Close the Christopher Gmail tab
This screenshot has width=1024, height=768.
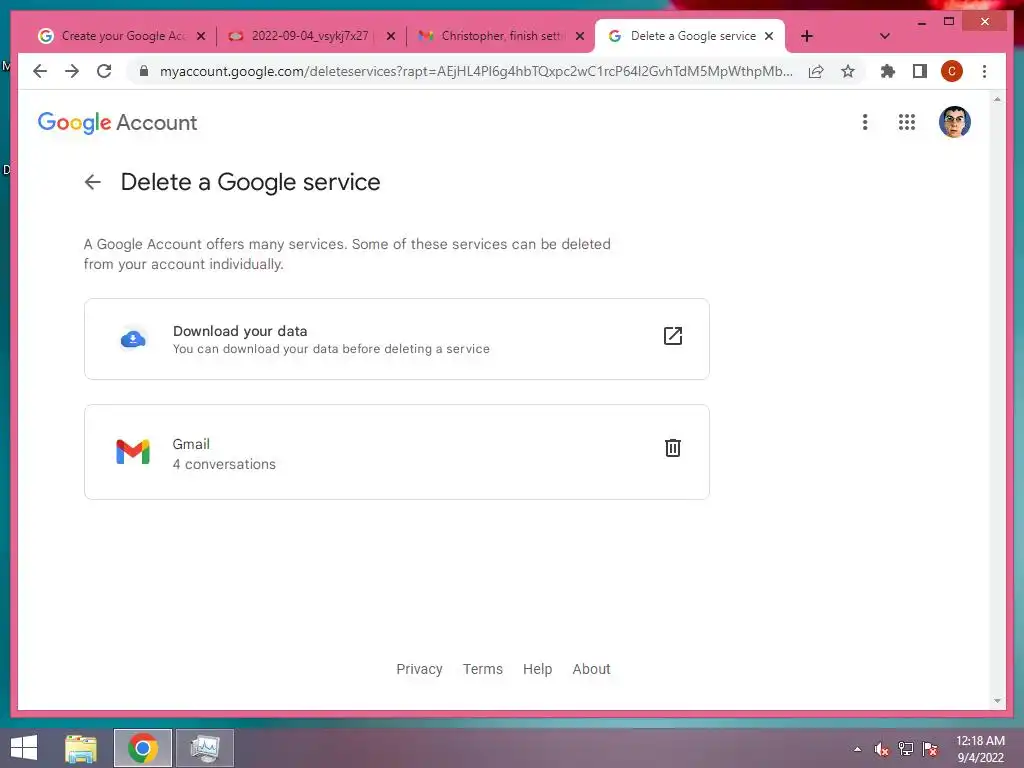coord(580,36)
